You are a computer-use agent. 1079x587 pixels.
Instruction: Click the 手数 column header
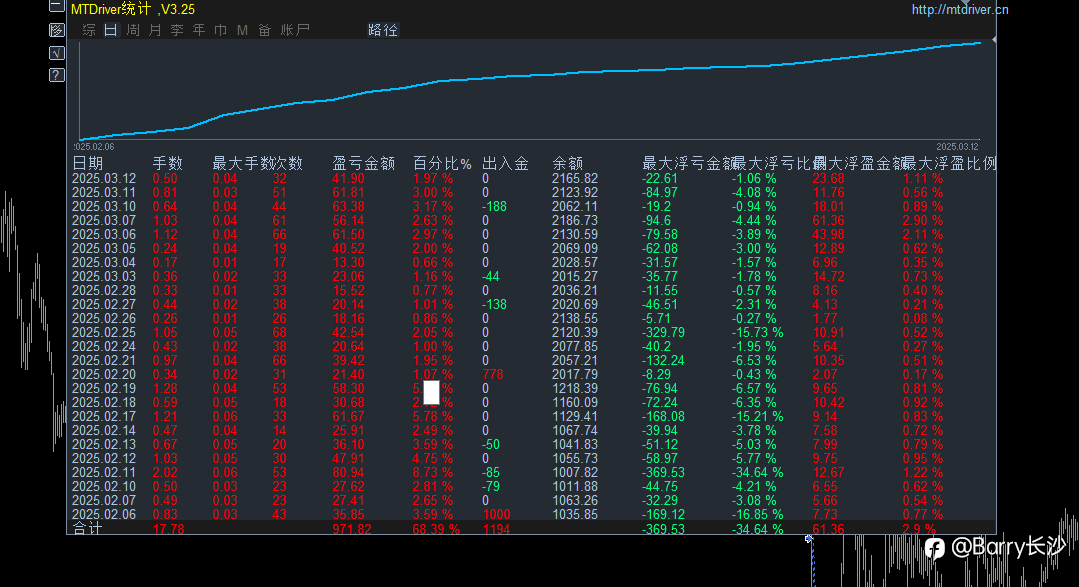pyautogui.click(x=167, y=163)
